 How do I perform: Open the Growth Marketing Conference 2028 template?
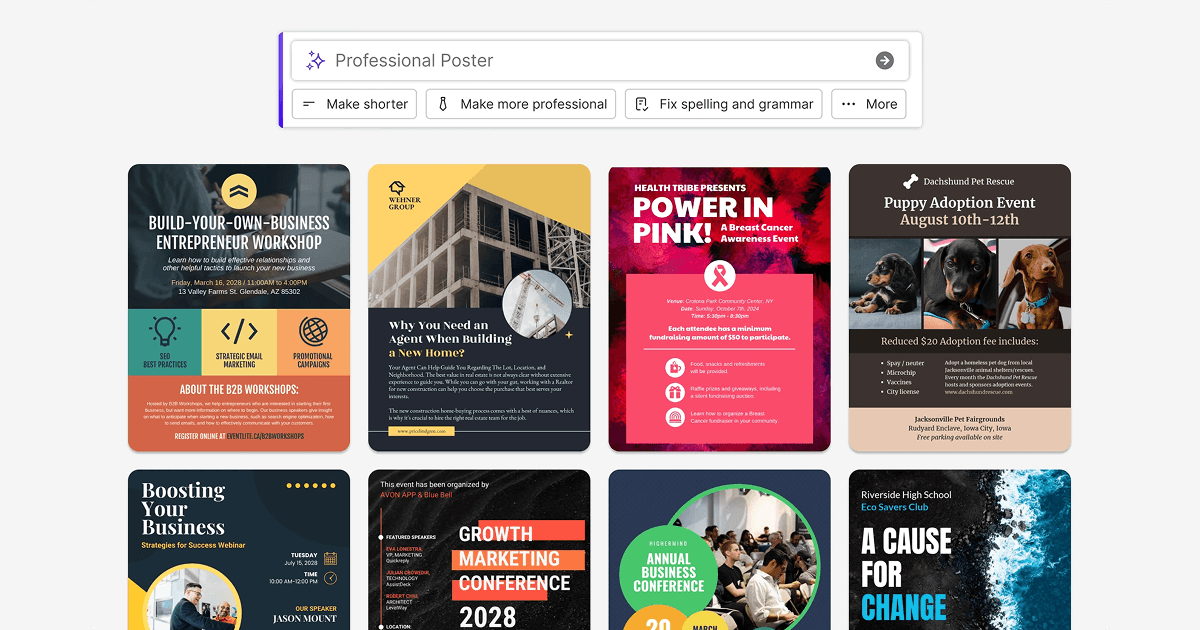tap(479, 550)
